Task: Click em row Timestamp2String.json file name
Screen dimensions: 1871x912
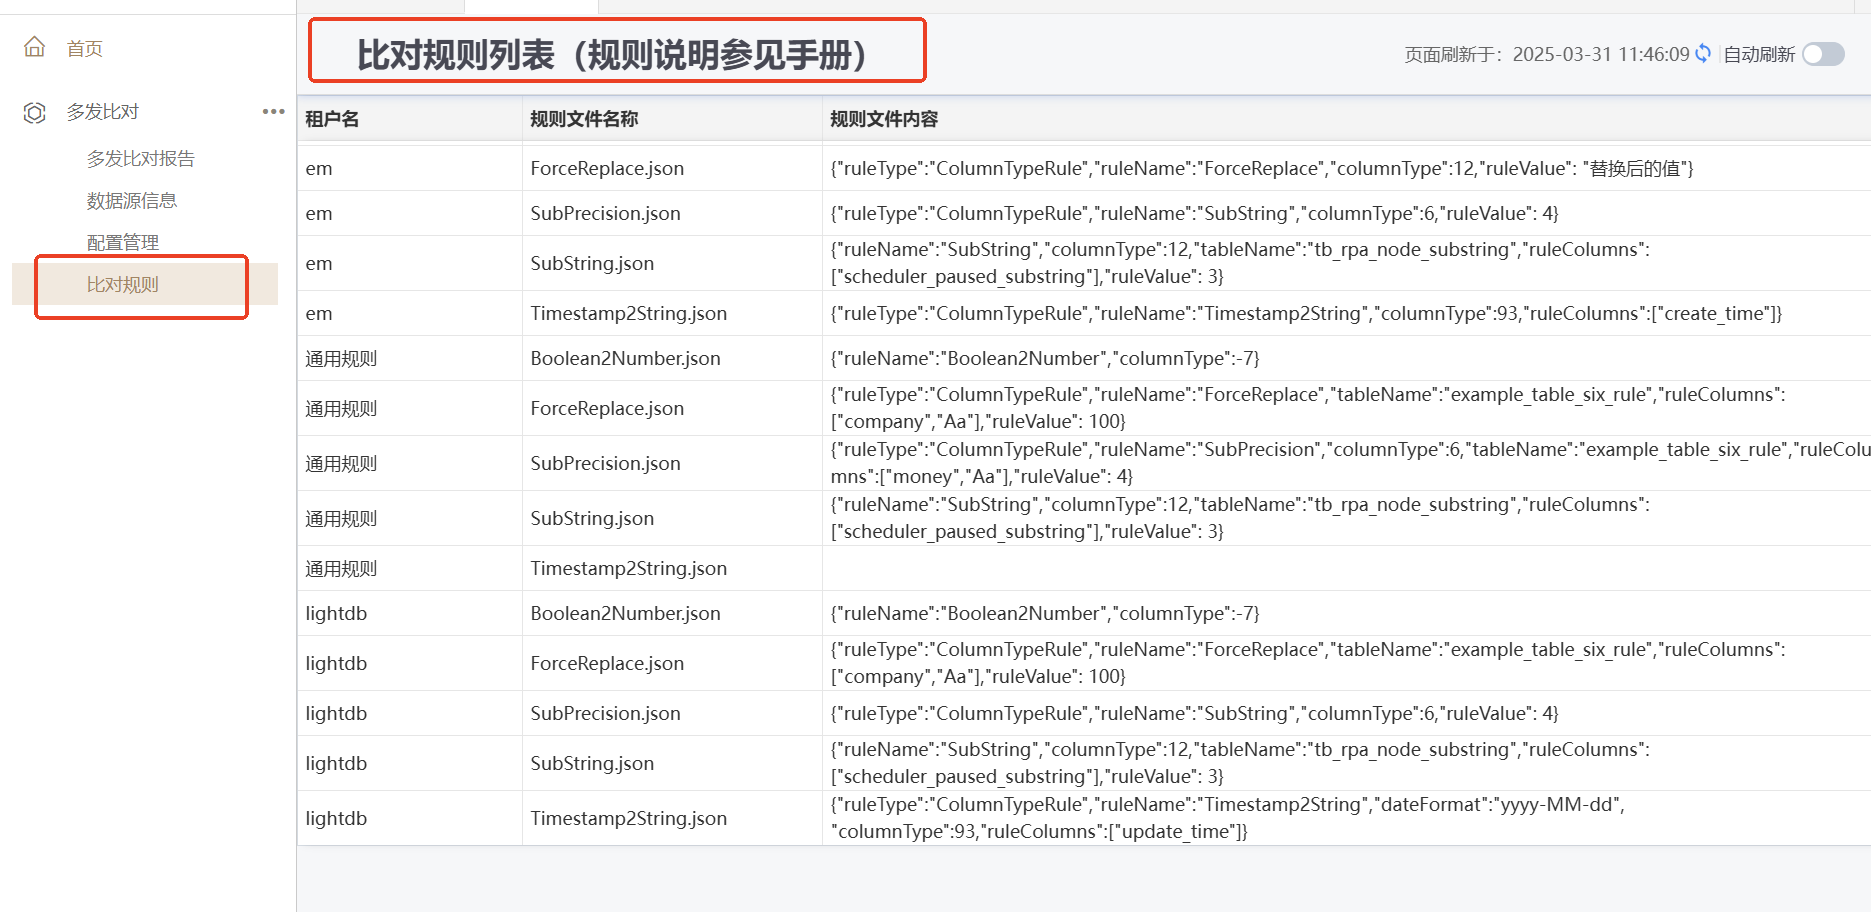Action: [628, 313]
